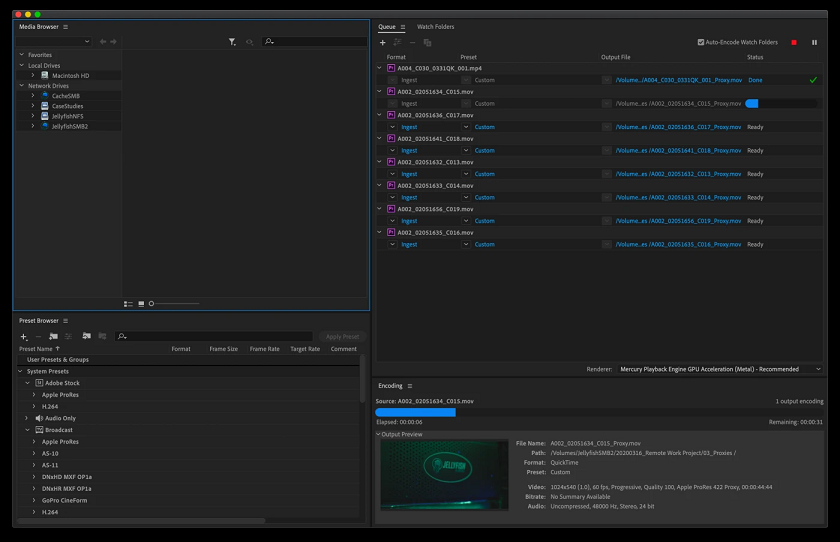840x542 pixels.
Task: Expand the JellyfishNFS network drive
Action: tap(33, 116)
